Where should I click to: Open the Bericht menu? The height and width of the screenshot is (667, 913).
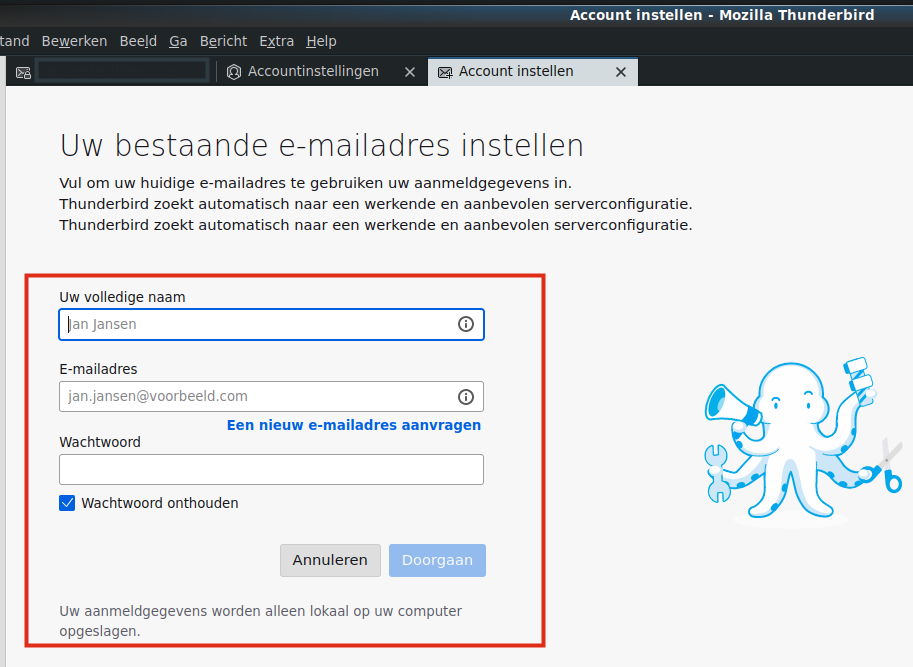pyautogui.click(x=223, y=41)
